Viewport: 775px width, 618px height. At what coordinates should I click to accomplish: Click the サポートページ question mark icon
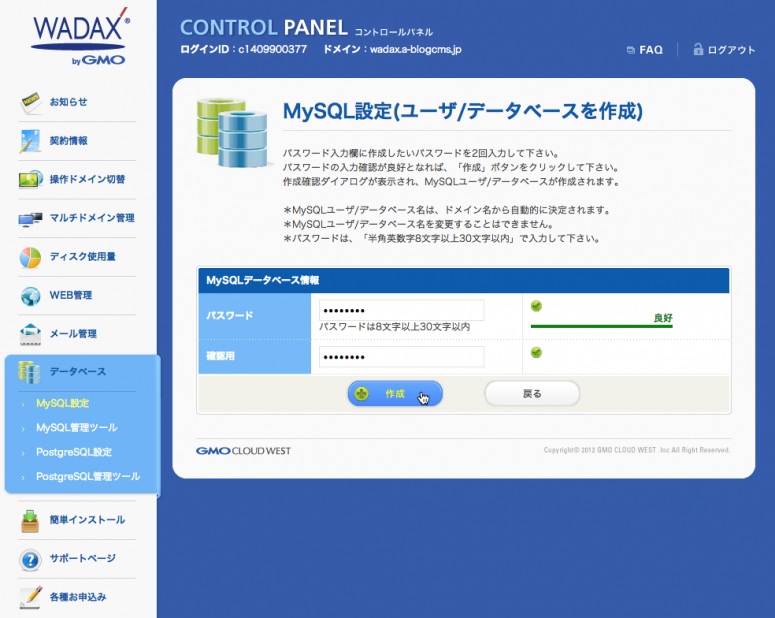(x=31, y=559)
